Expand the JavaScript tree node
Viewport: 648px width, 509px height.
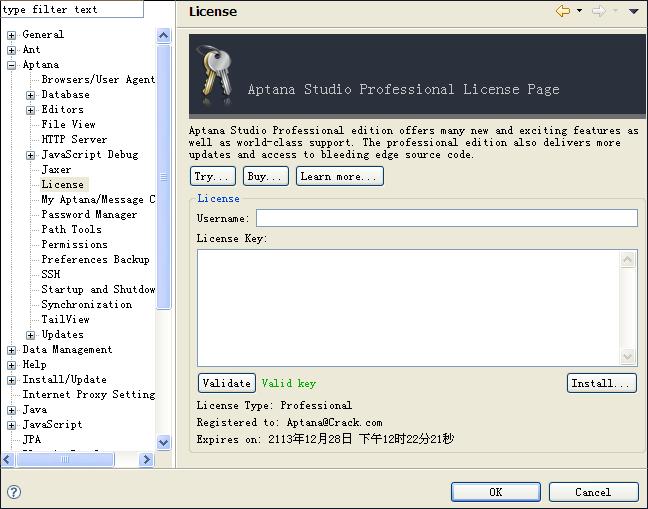pyautogui.click(x=12, y=425)
